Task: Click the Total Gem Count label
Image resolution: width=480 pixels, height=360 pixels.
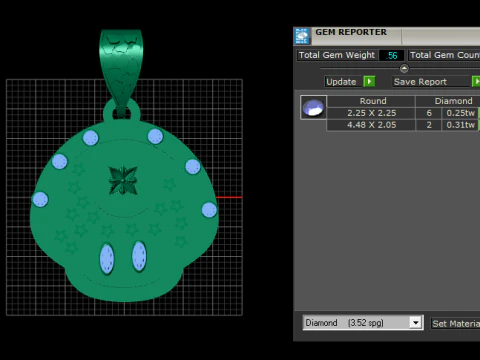Action: click(x=444, y=55)
